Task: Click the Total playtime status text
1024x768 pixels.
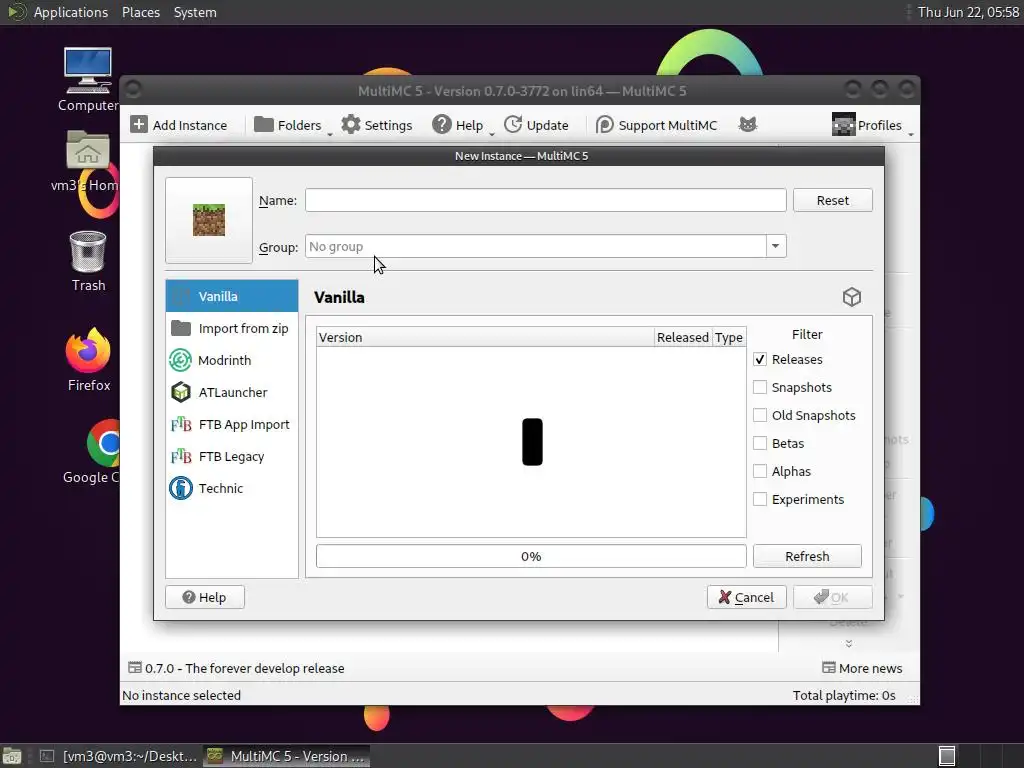Action: [x=844, y=696]
